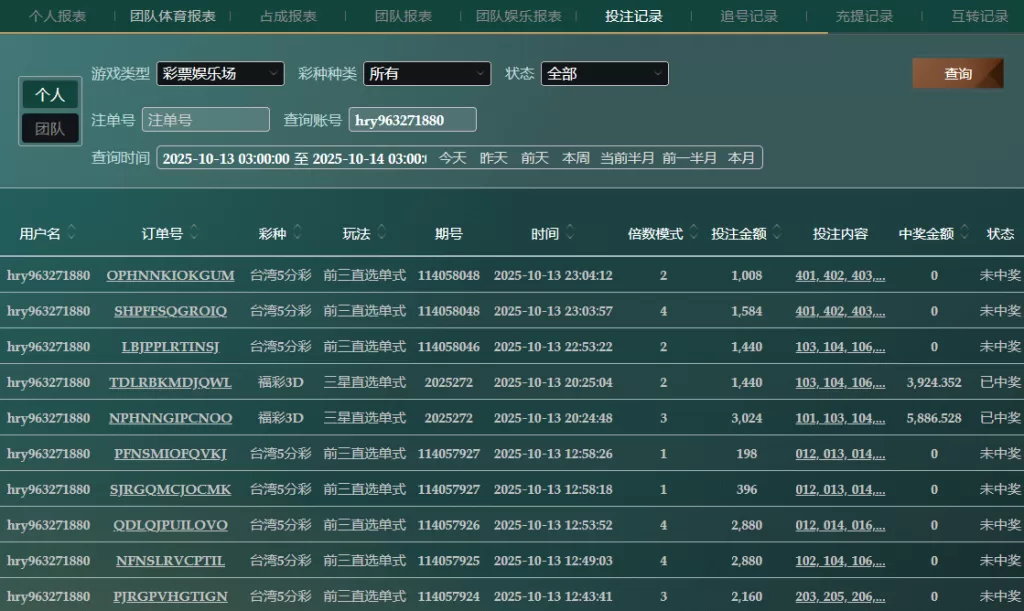
Task: Open order link OPHNNKIOKGUM
Action: [170, 275]
